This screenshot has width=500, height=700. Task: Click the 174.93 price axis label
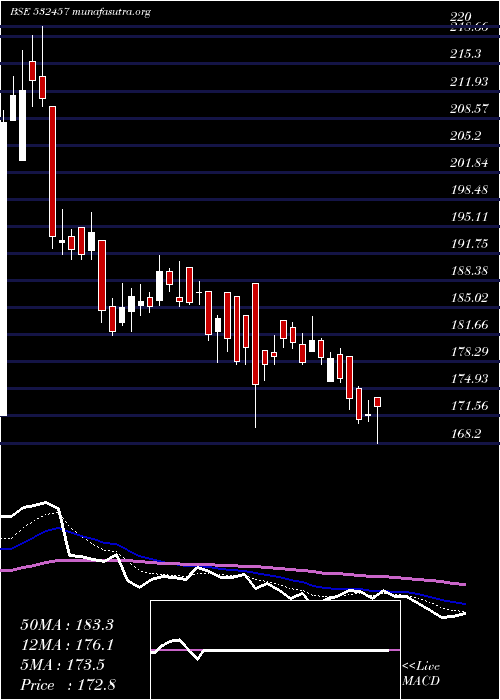(469, 379)
